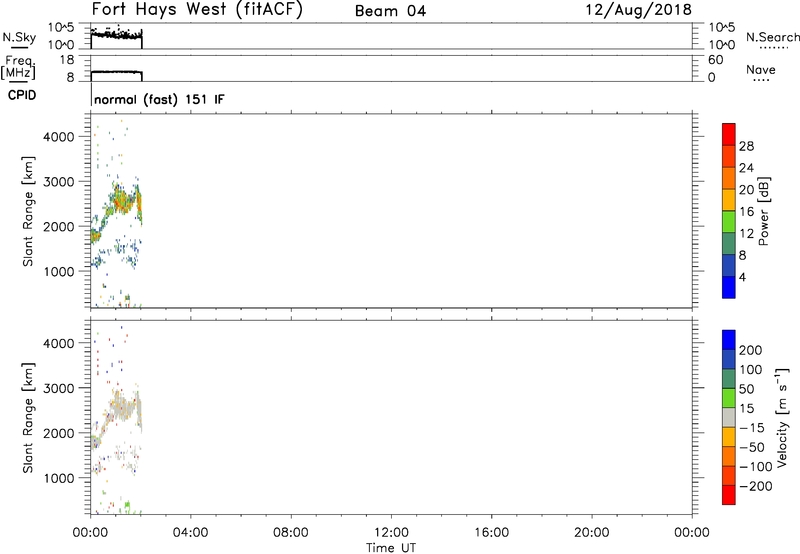This screenshot has height=554, width=800.
Task: Click 'Slant Range [km]' label of velocity panel
Action: (28, 418)
